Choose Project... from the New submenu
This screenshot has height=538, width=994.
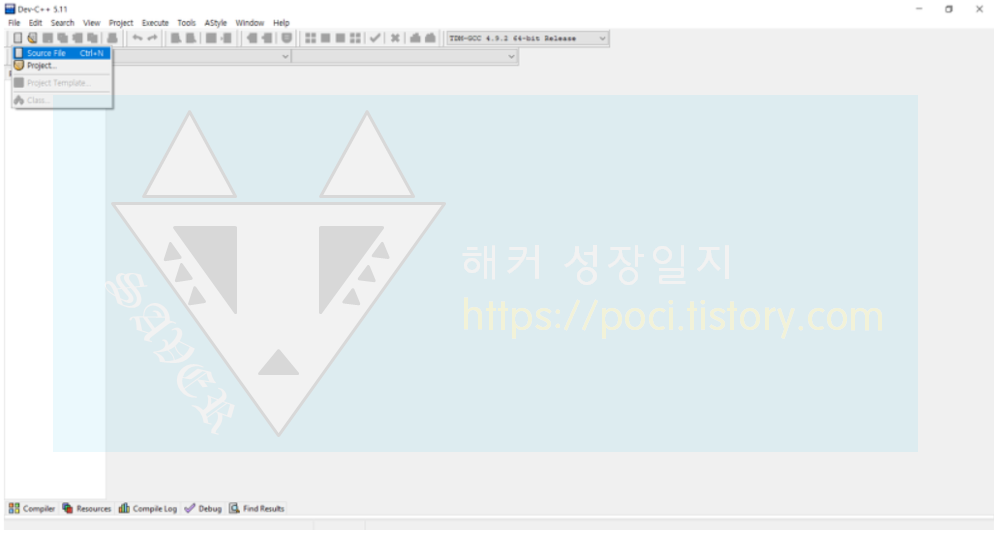point(61,65)
